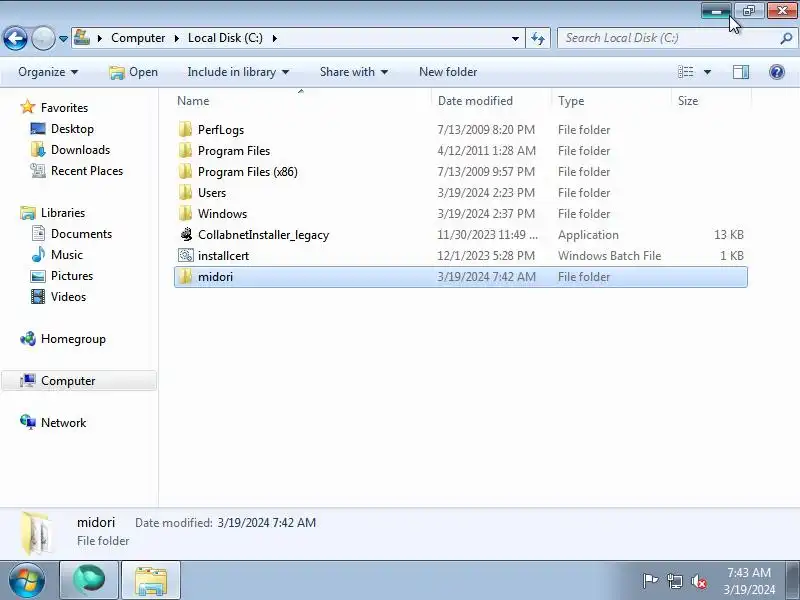
Task: Click the '3/19/2024 2:23 PM' date cell
Action: (x=486, y=192)
